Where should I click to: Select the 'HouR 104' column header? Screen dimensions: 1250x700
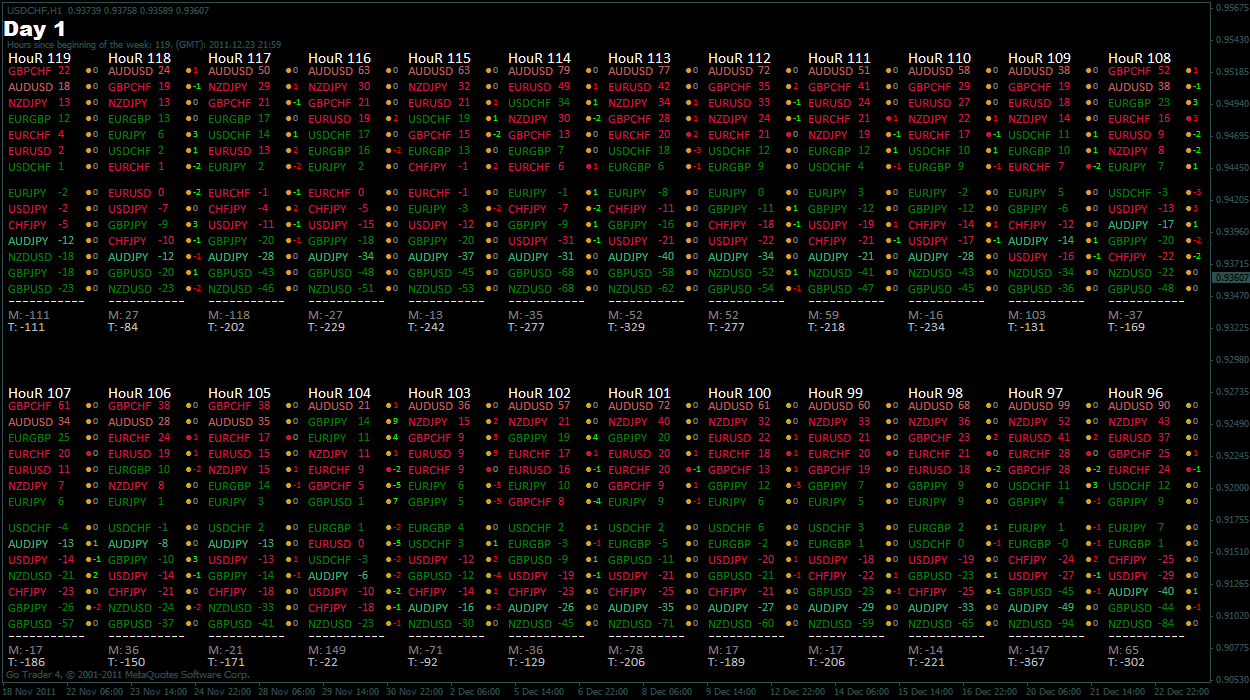[339, 394]
